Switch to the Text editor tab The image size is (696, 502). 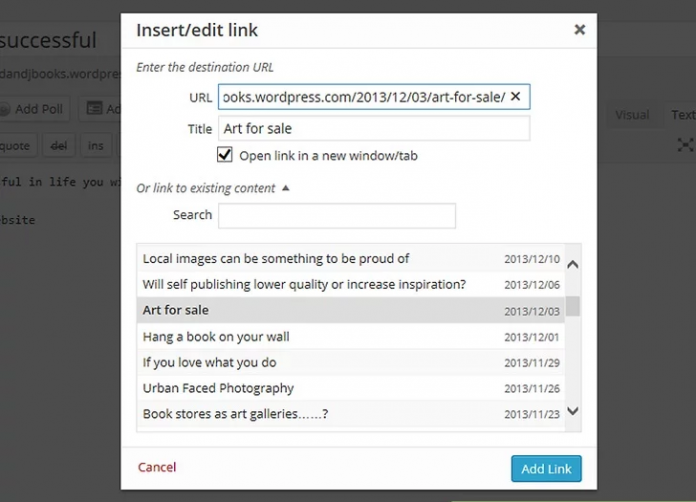(x=684, y=115)
